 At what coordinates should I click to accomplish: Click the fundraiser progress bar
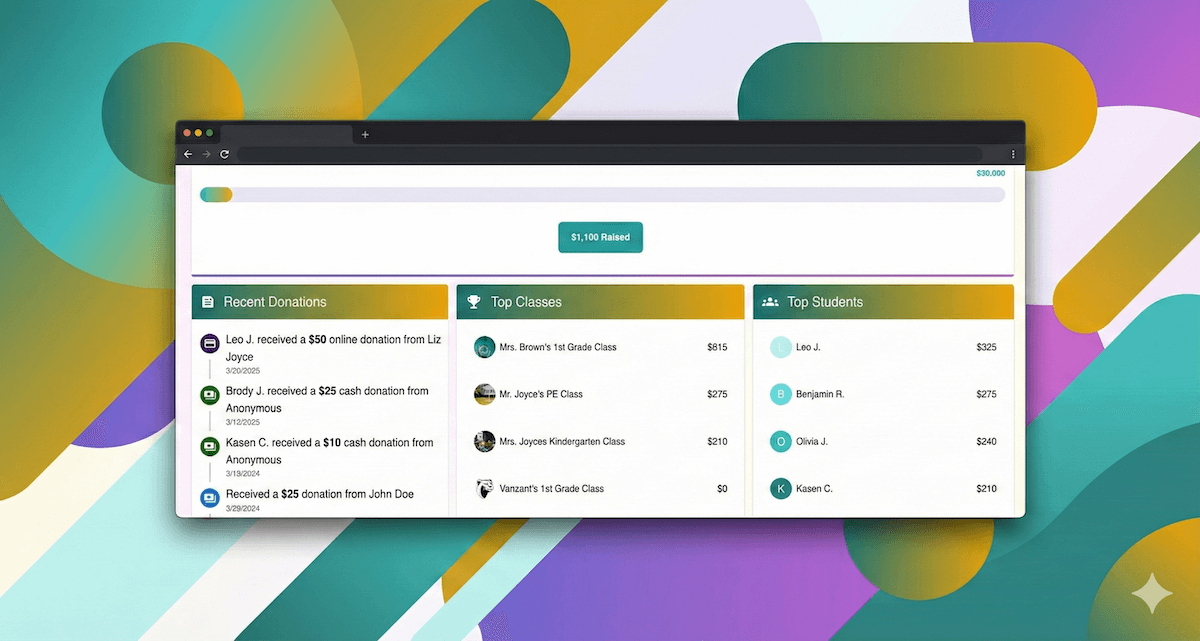click(x=600, y=194)
